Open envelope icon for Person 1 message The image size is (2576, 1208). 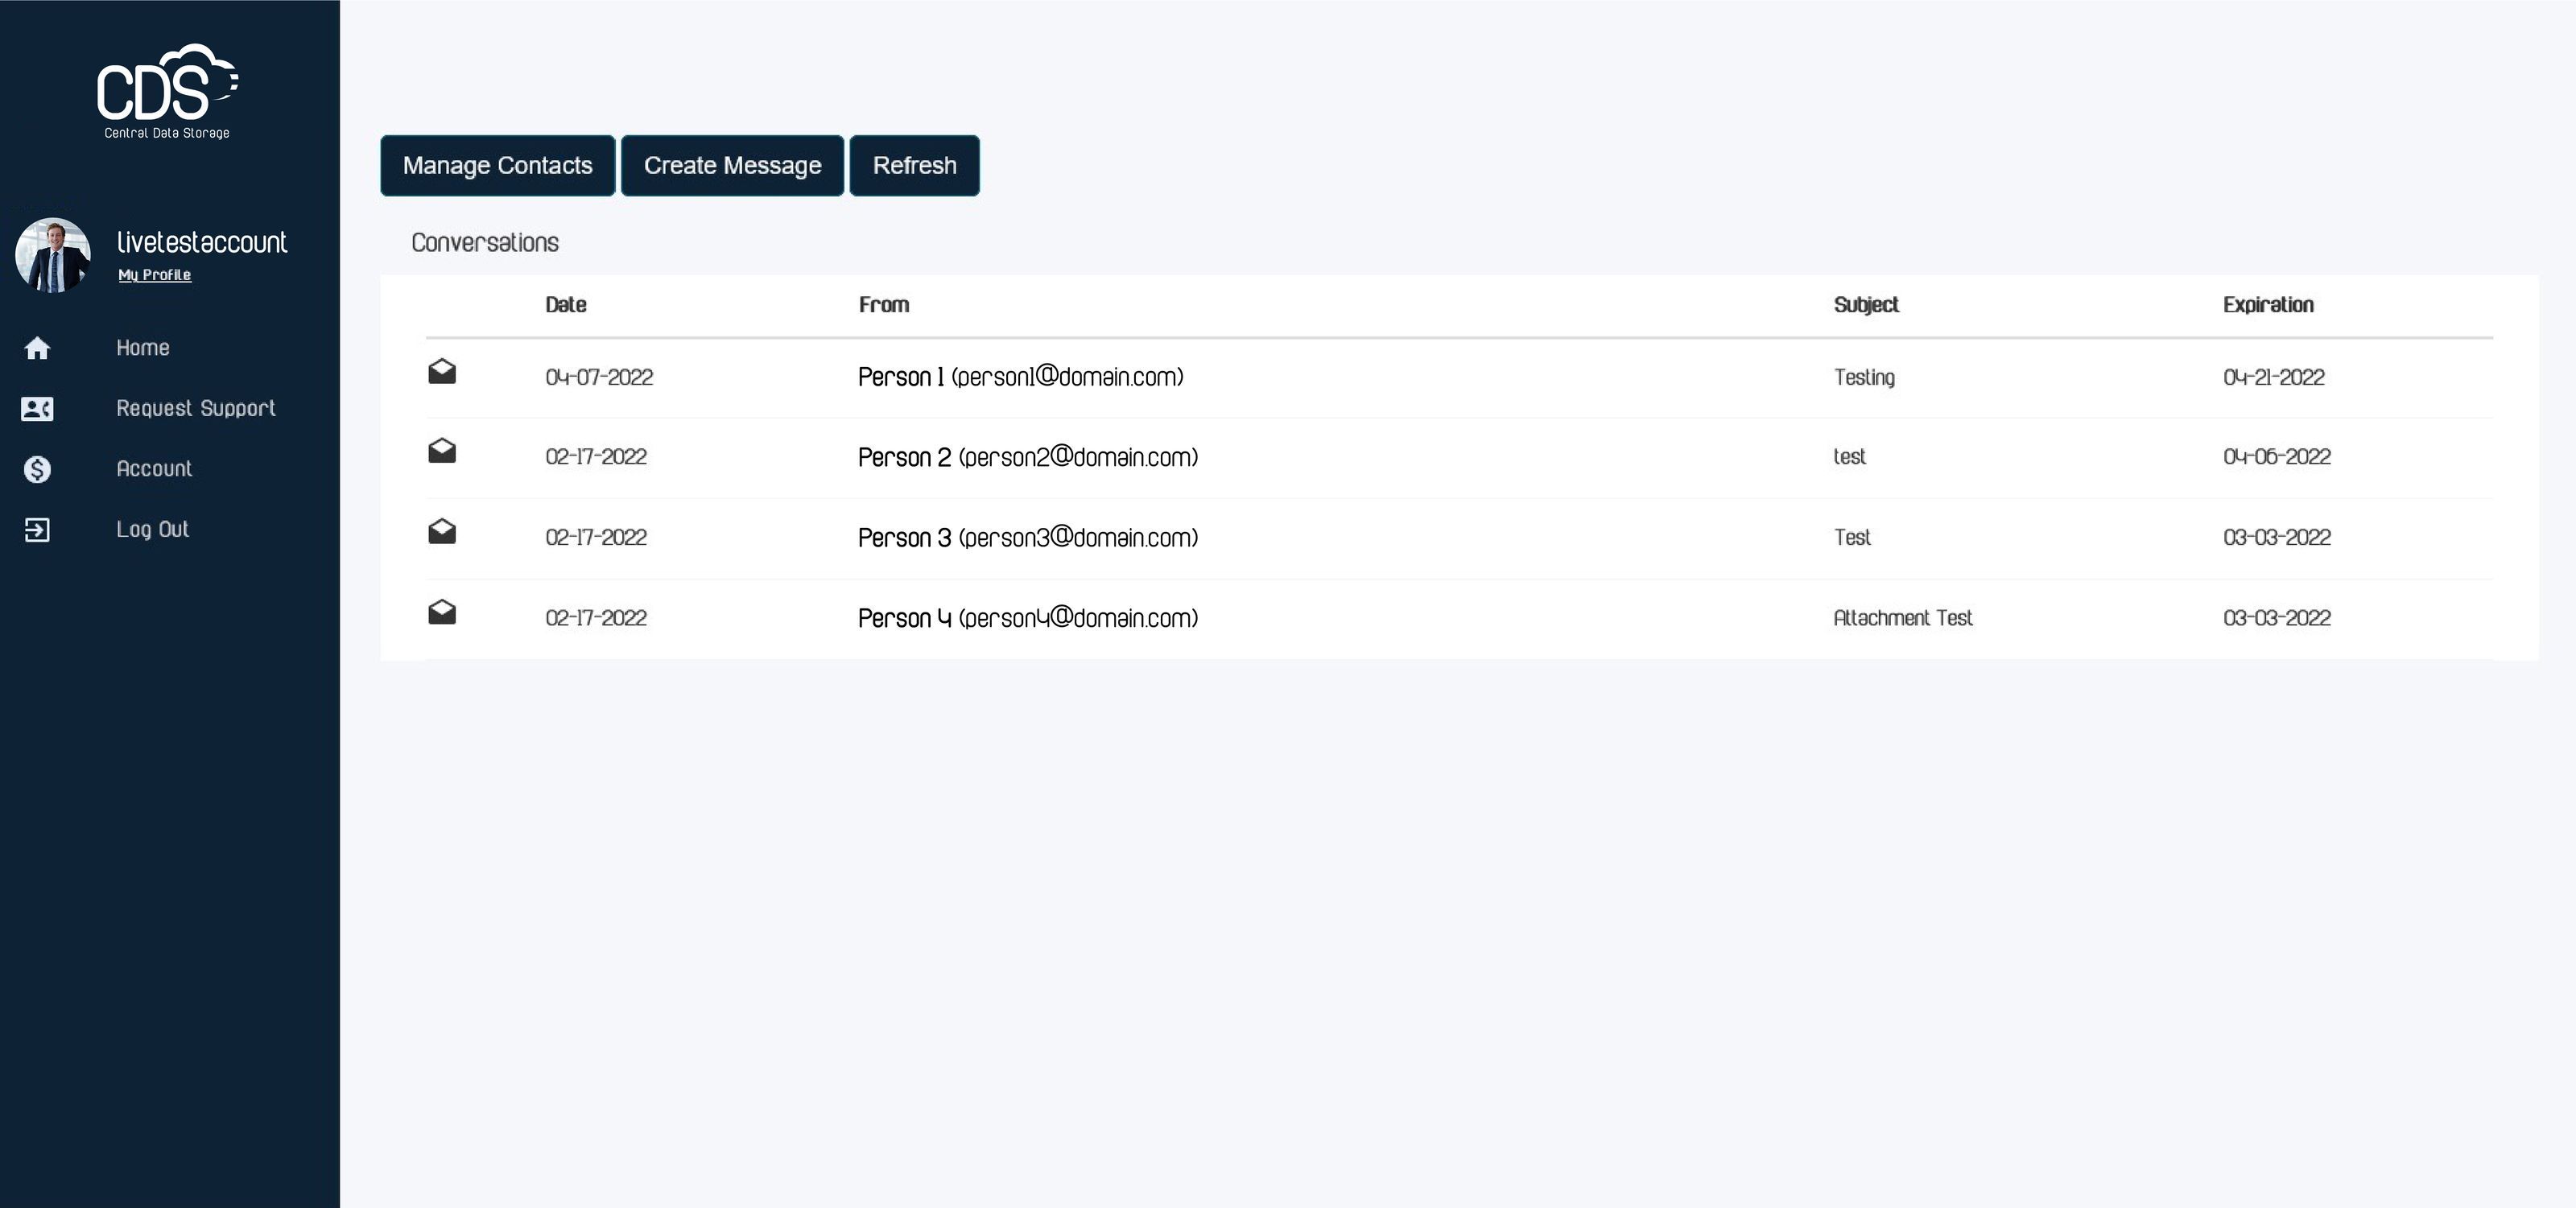[x=442, y=372]
